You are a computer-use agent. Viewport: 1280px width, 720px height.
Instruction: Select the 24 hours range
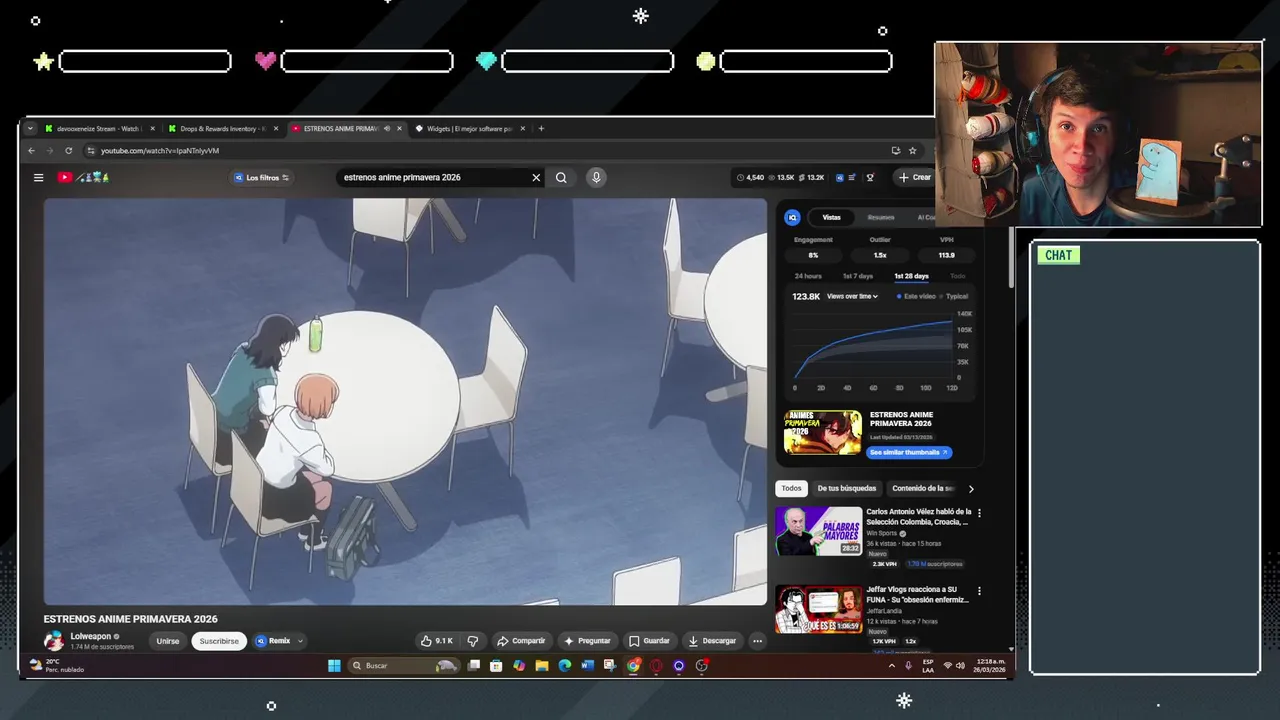[808, 276]
